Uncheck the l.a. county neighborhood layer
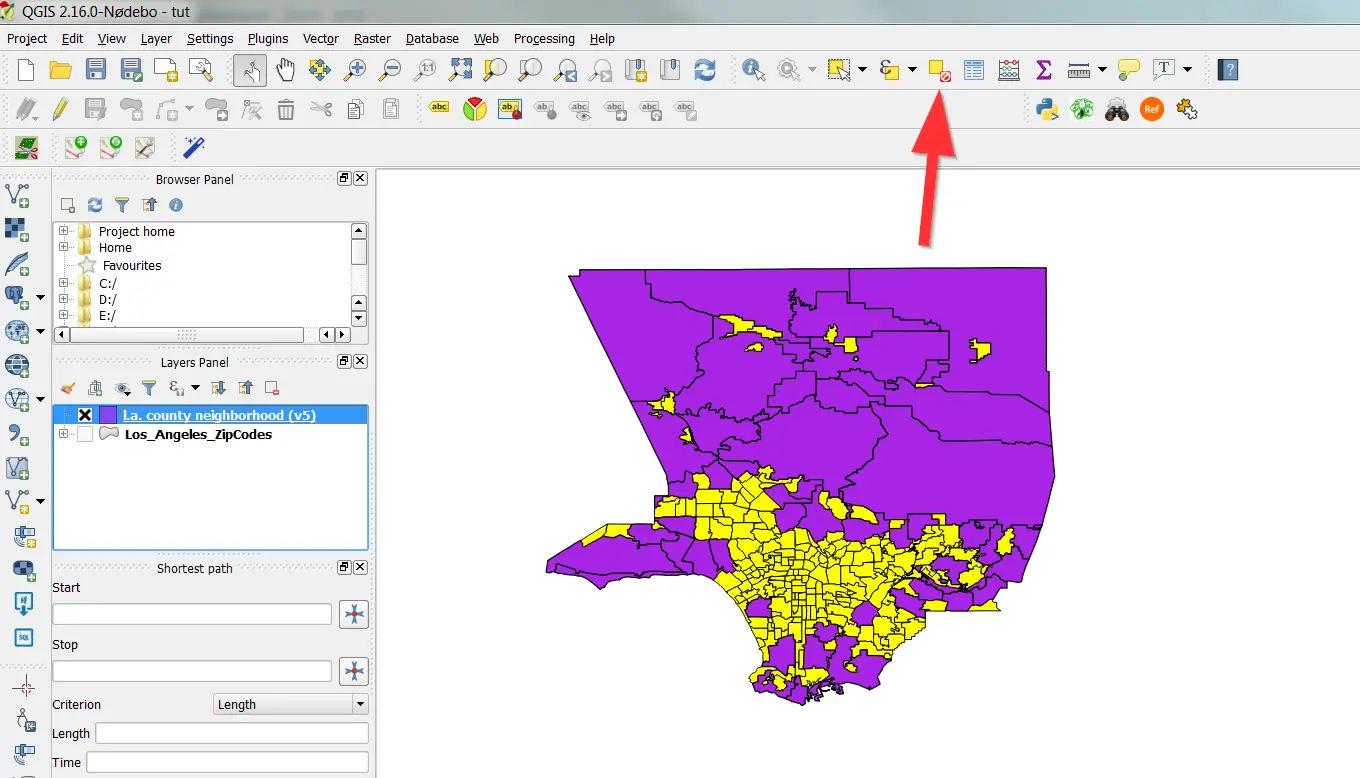1360x778 pixels. 85,415
